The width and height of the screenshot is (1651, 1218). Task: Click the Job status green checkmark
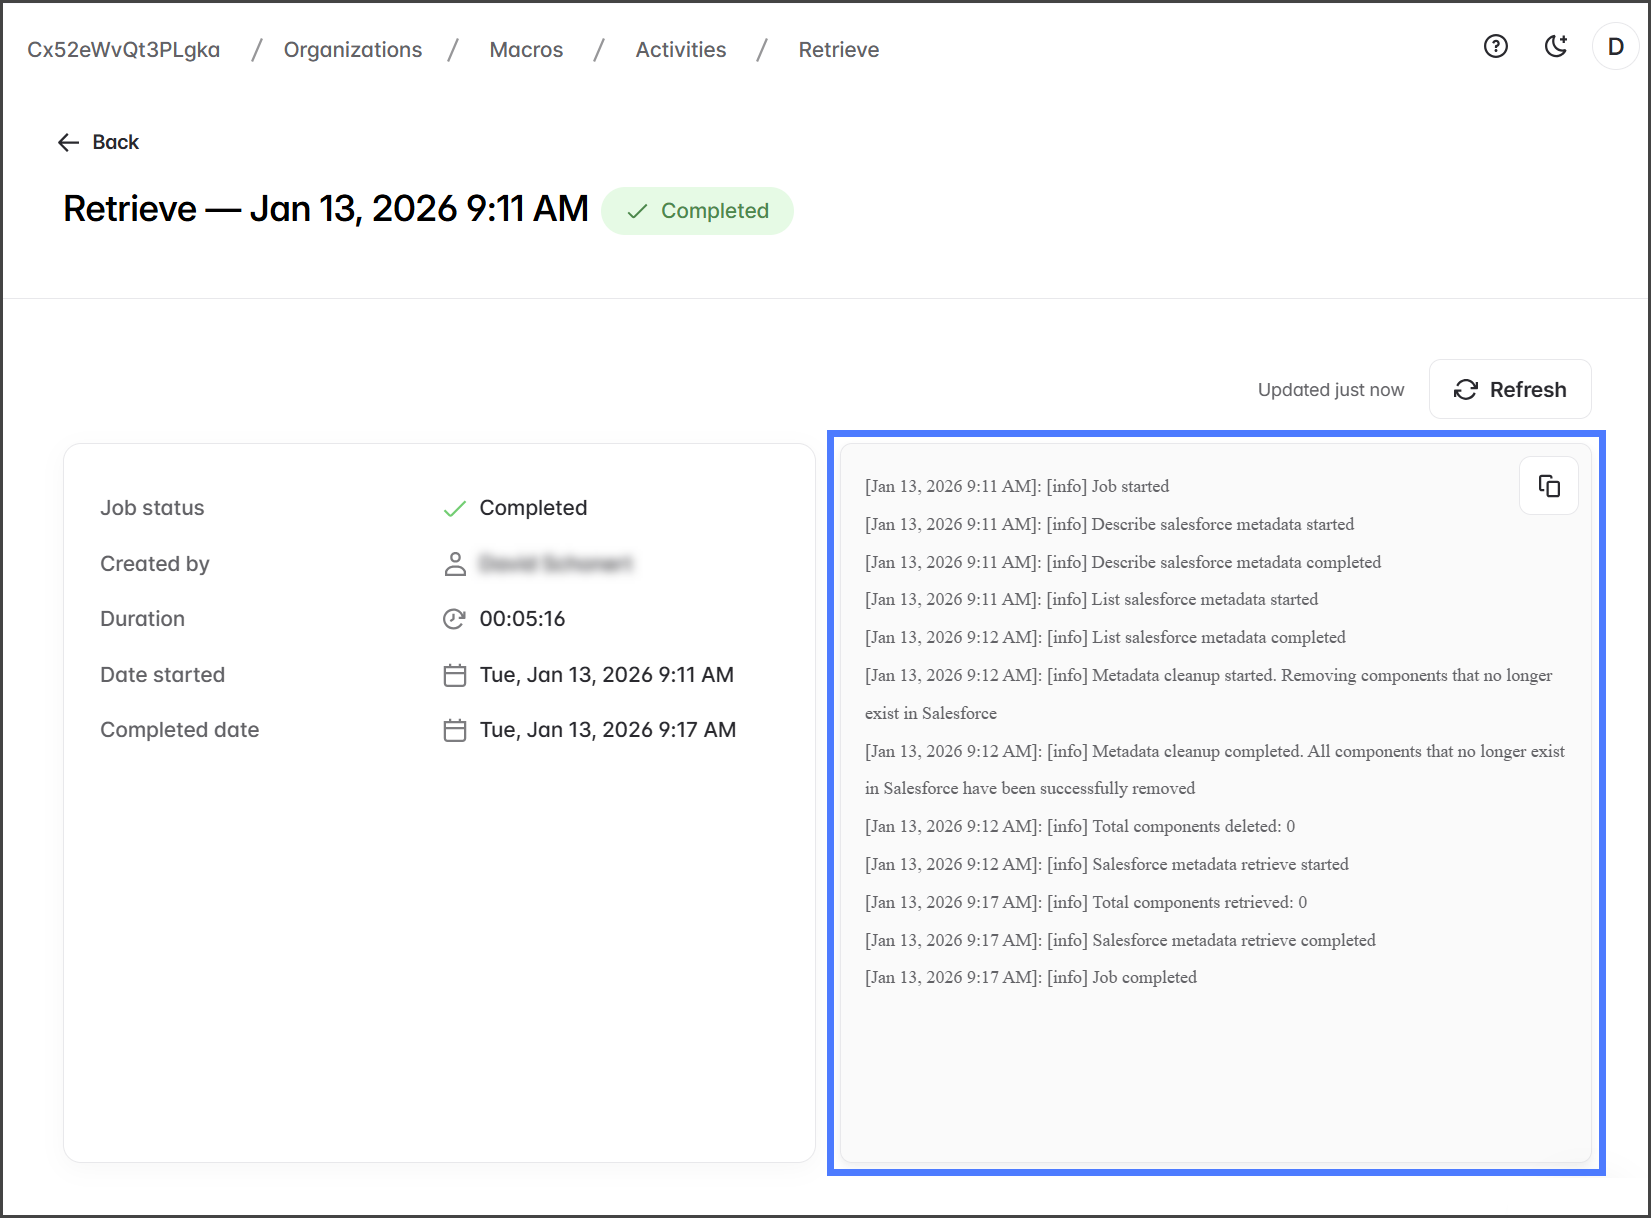click(x=454, y=508)
